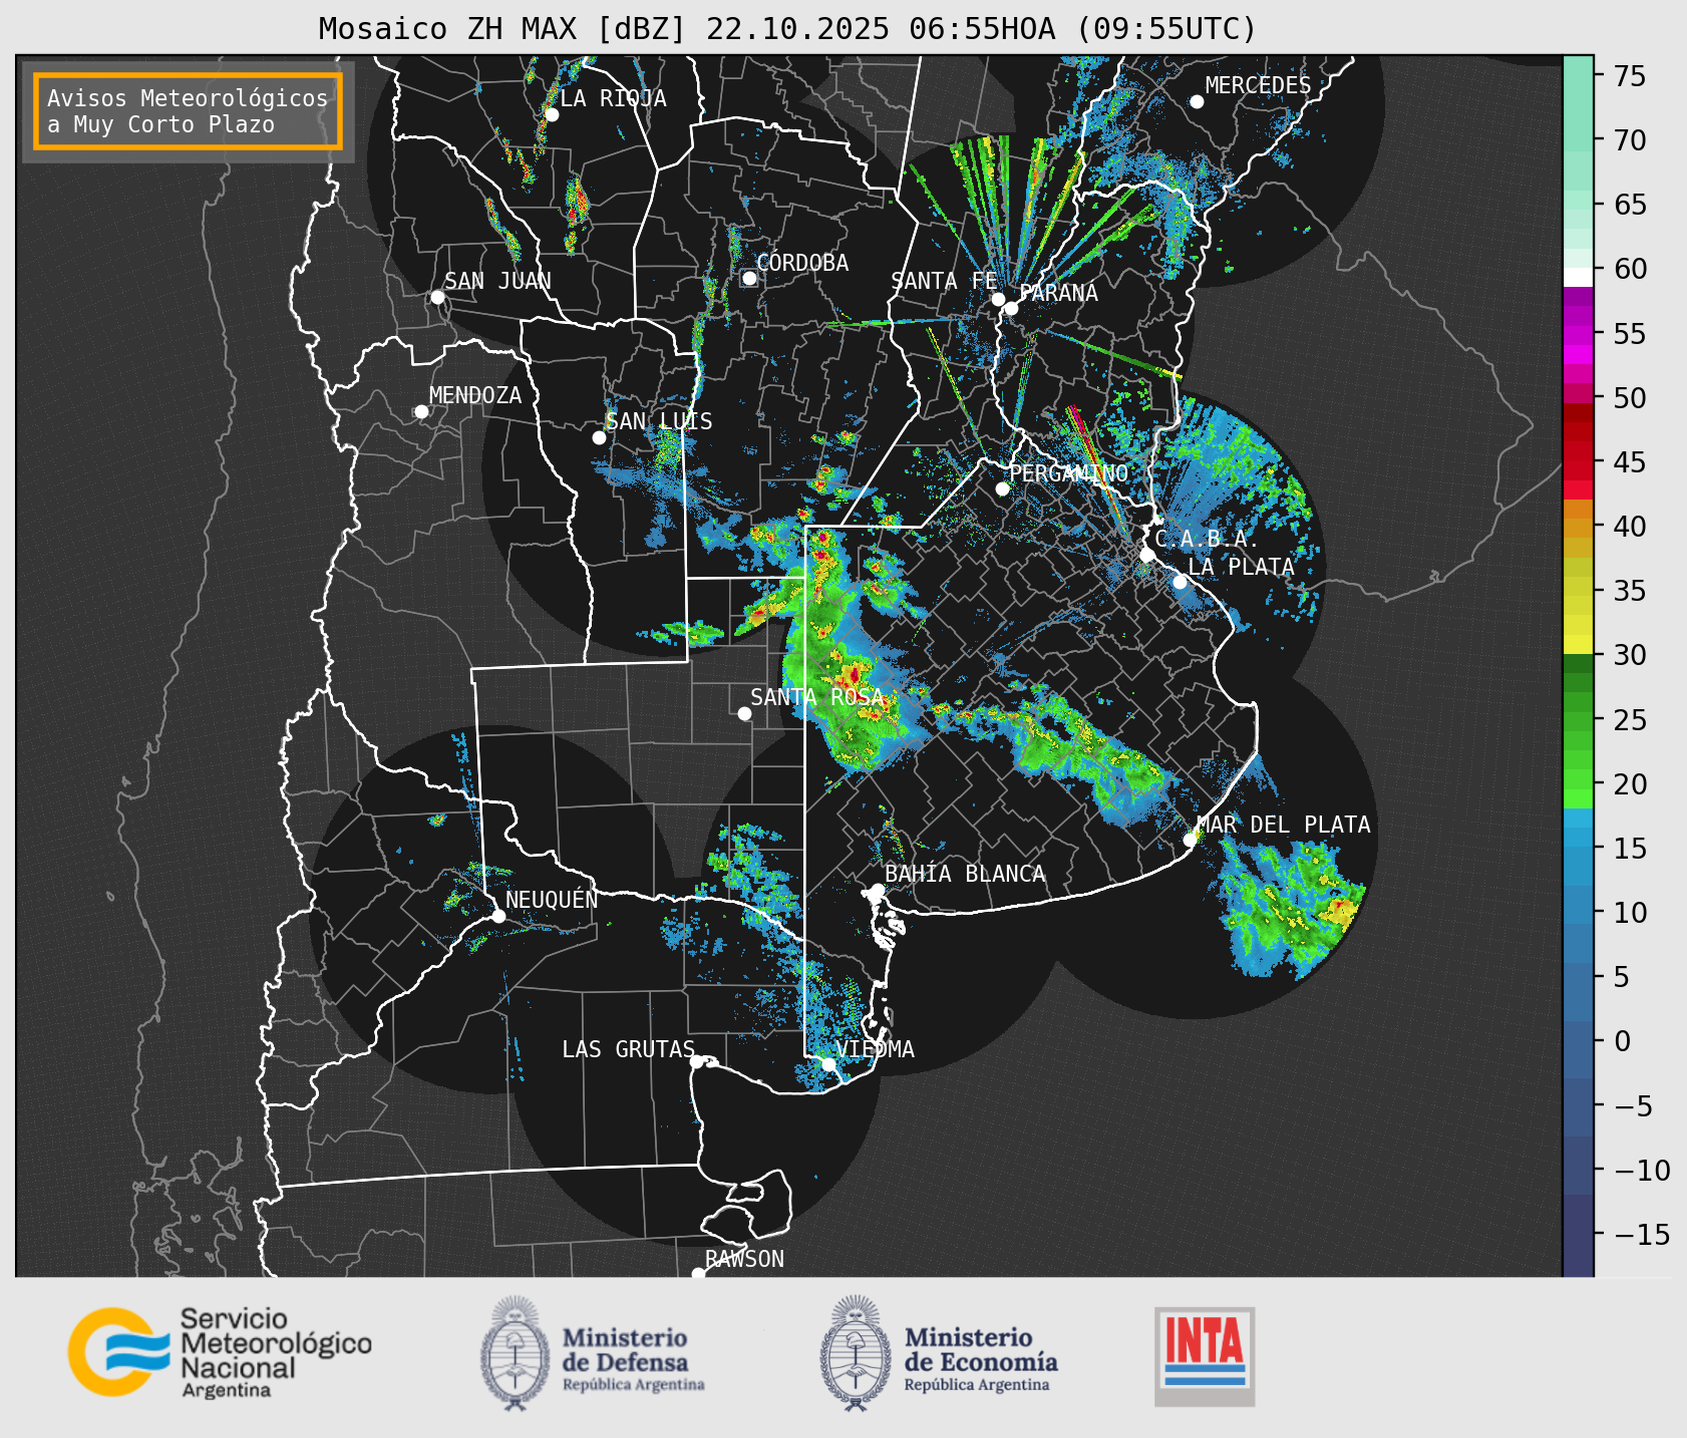Click the La Rioja city marker dot
Screen dimensions: 1687x1438
(551, 114)
